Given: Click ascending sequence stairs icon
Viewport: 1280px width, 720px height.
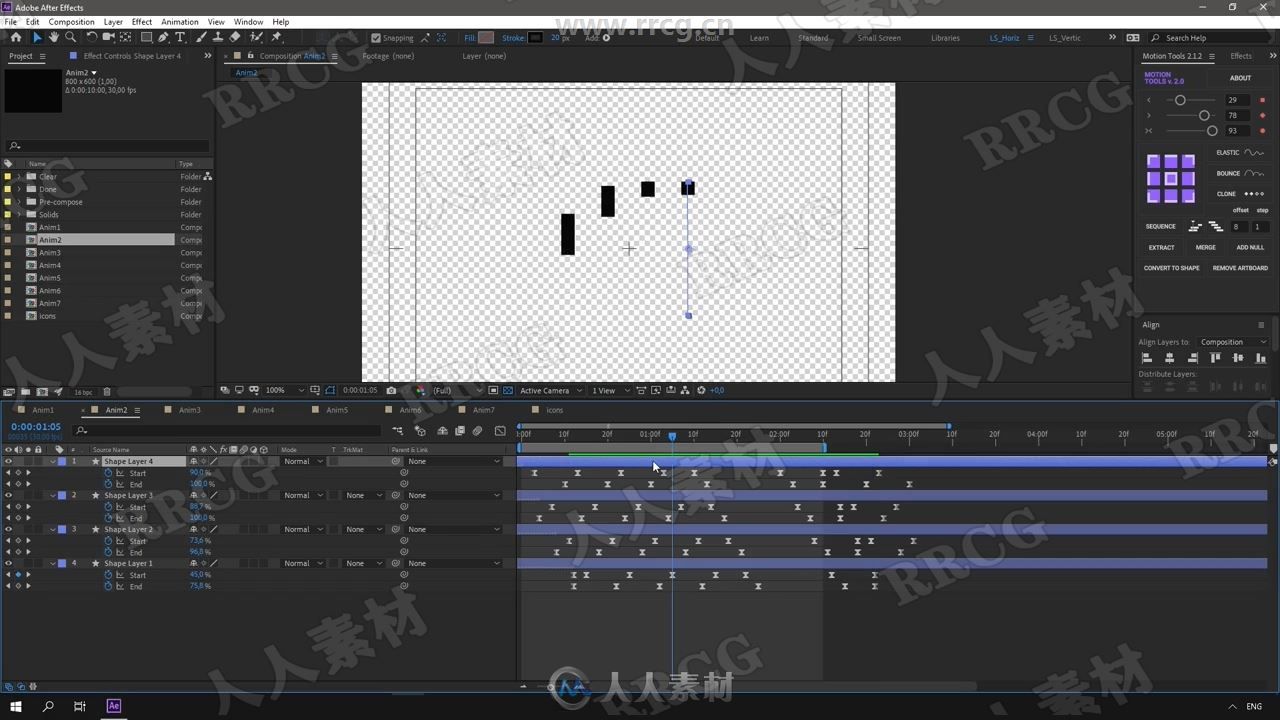Looking at the screenshot, I should click(1194, 227).
